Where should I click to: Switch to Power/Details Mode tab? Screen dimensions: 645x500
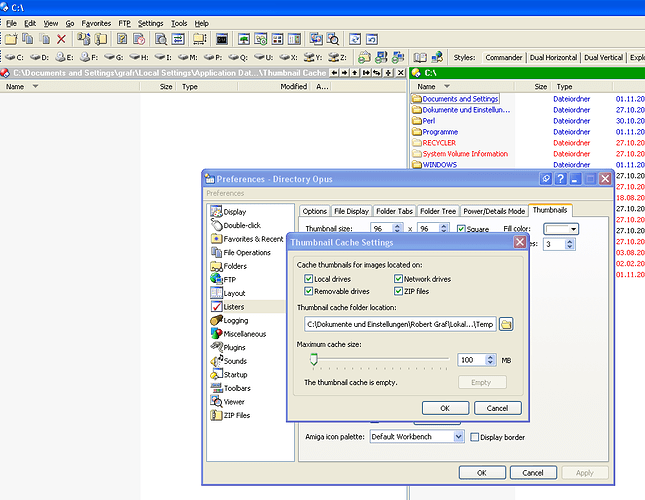494,211
